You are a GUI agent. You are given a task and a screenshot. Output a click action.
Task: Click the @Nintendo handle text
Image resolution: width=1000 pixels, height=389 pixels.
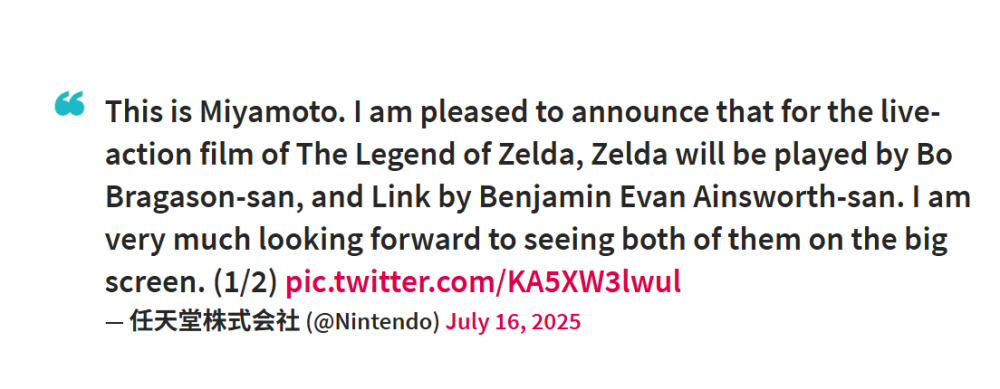373,322
